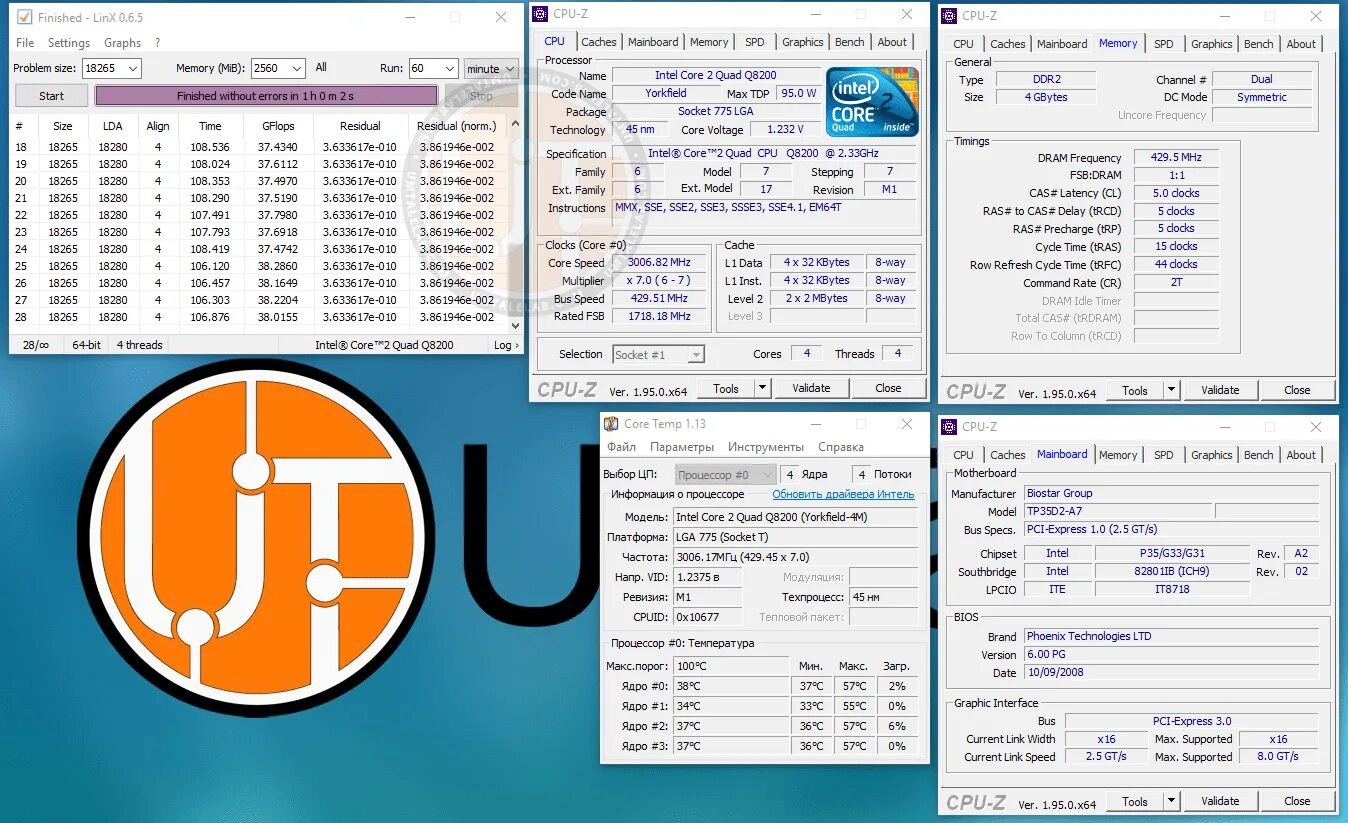Open the Инструменты menu in Core Temp
1348x823 pixels.
pos(766,447)
